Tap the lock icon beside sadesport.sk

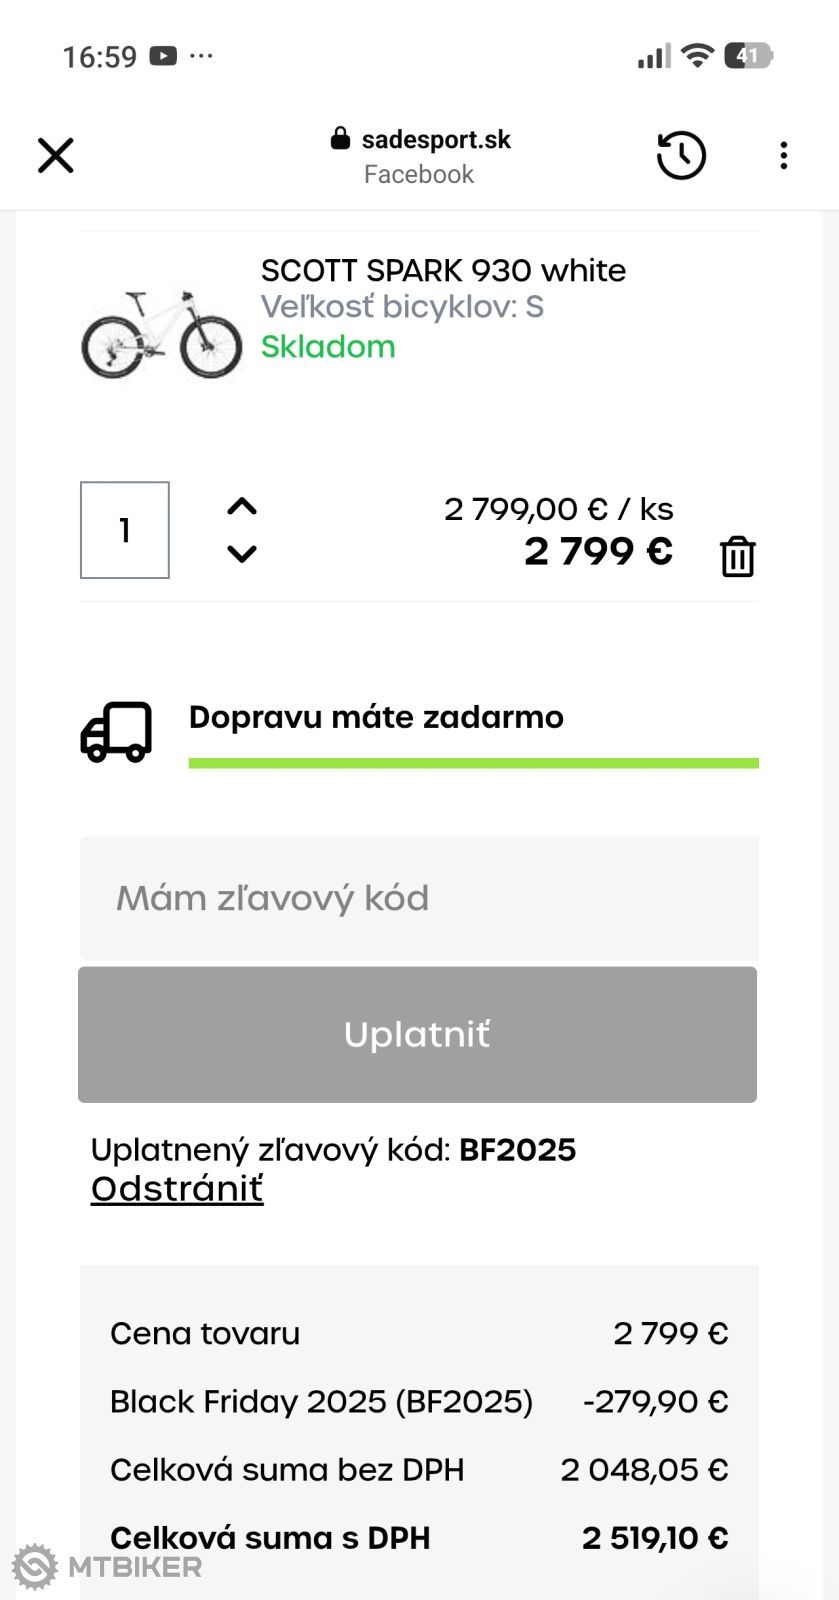340,139
